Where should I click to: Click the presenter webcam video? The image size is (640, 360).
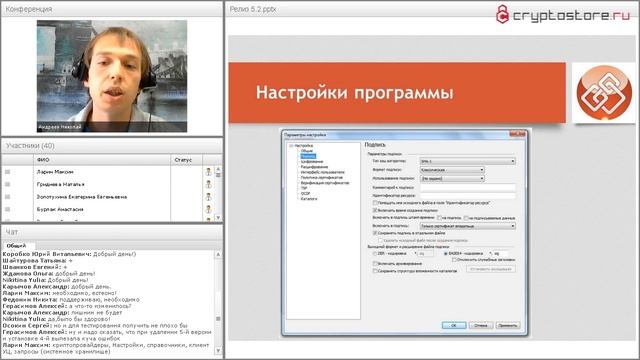112,76
